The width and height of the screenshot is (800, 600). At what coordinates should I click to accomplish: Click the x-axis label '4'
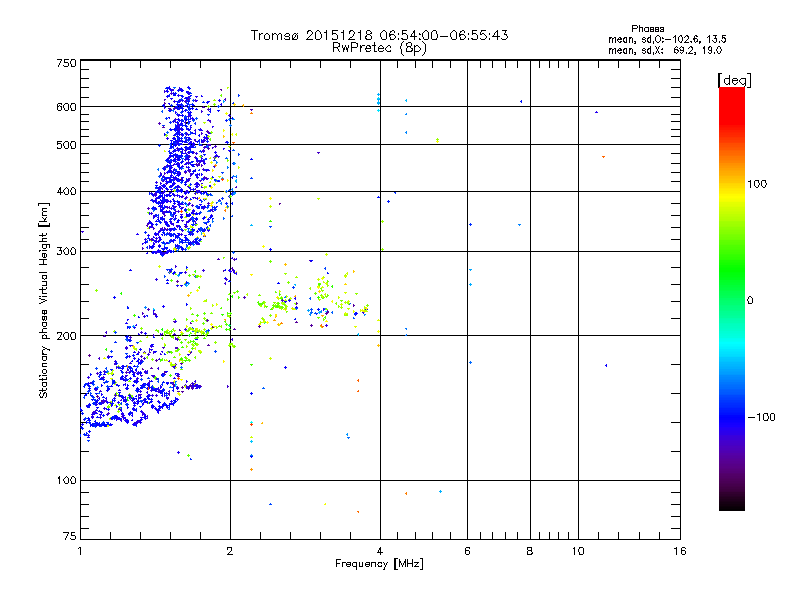point(380,551)
